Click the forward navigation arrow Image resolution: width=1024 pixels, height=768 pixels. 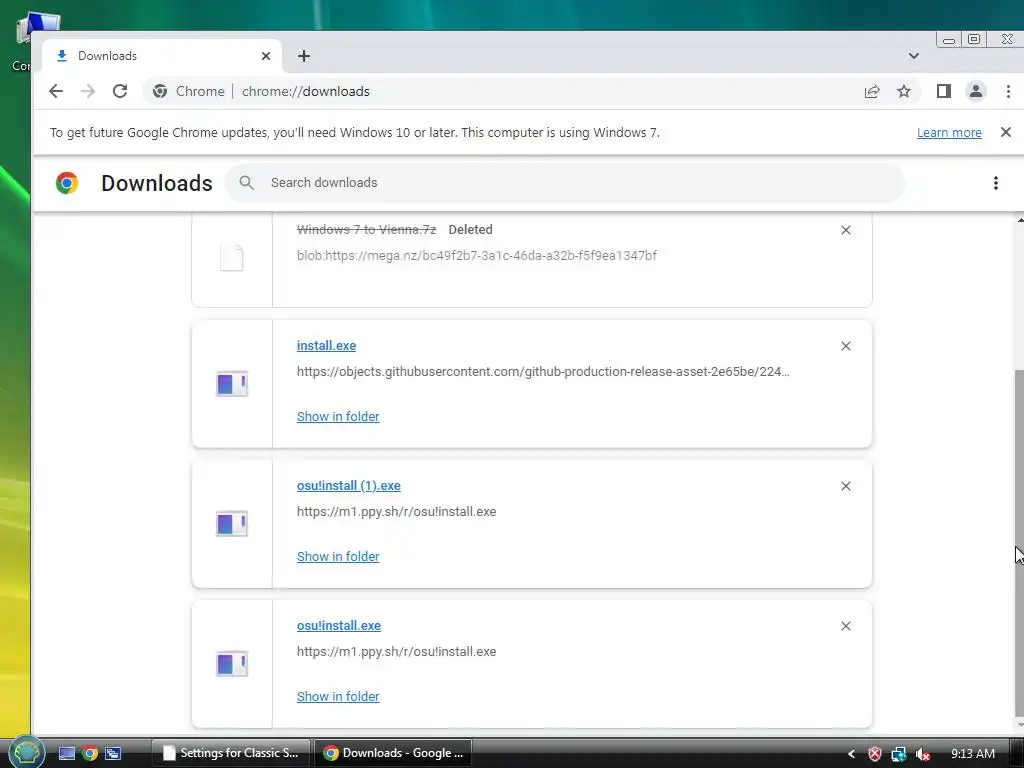[88, 91]
